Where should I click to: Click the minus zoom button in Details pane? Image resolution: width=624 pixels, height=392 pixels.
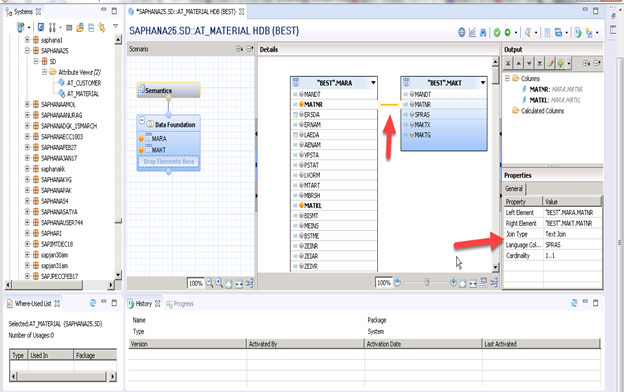pos(397,282)
